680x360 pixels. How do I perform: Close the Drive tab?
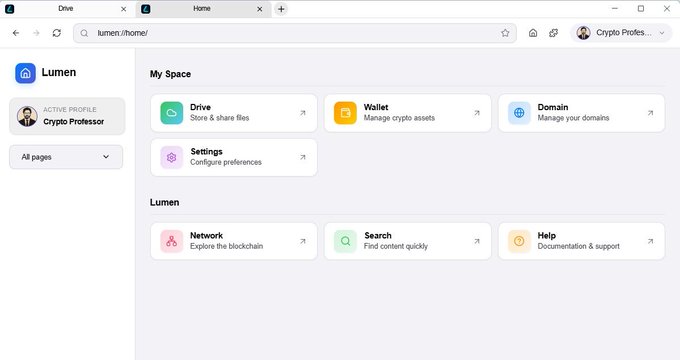(x=124, y=9)
